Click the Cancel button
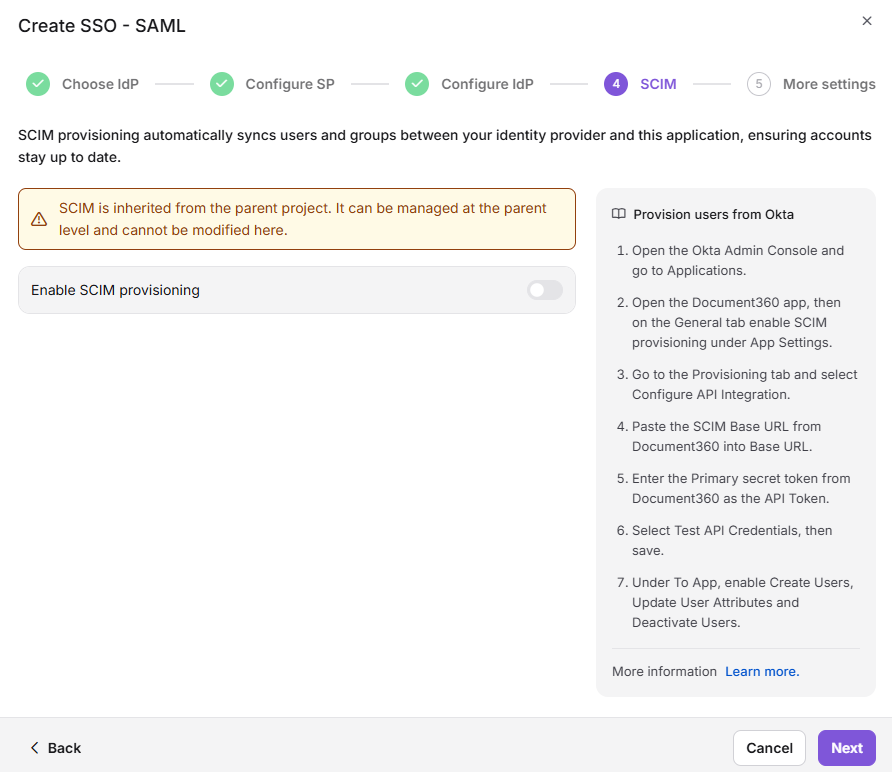The image size is (892, 772). click(769, 748)
